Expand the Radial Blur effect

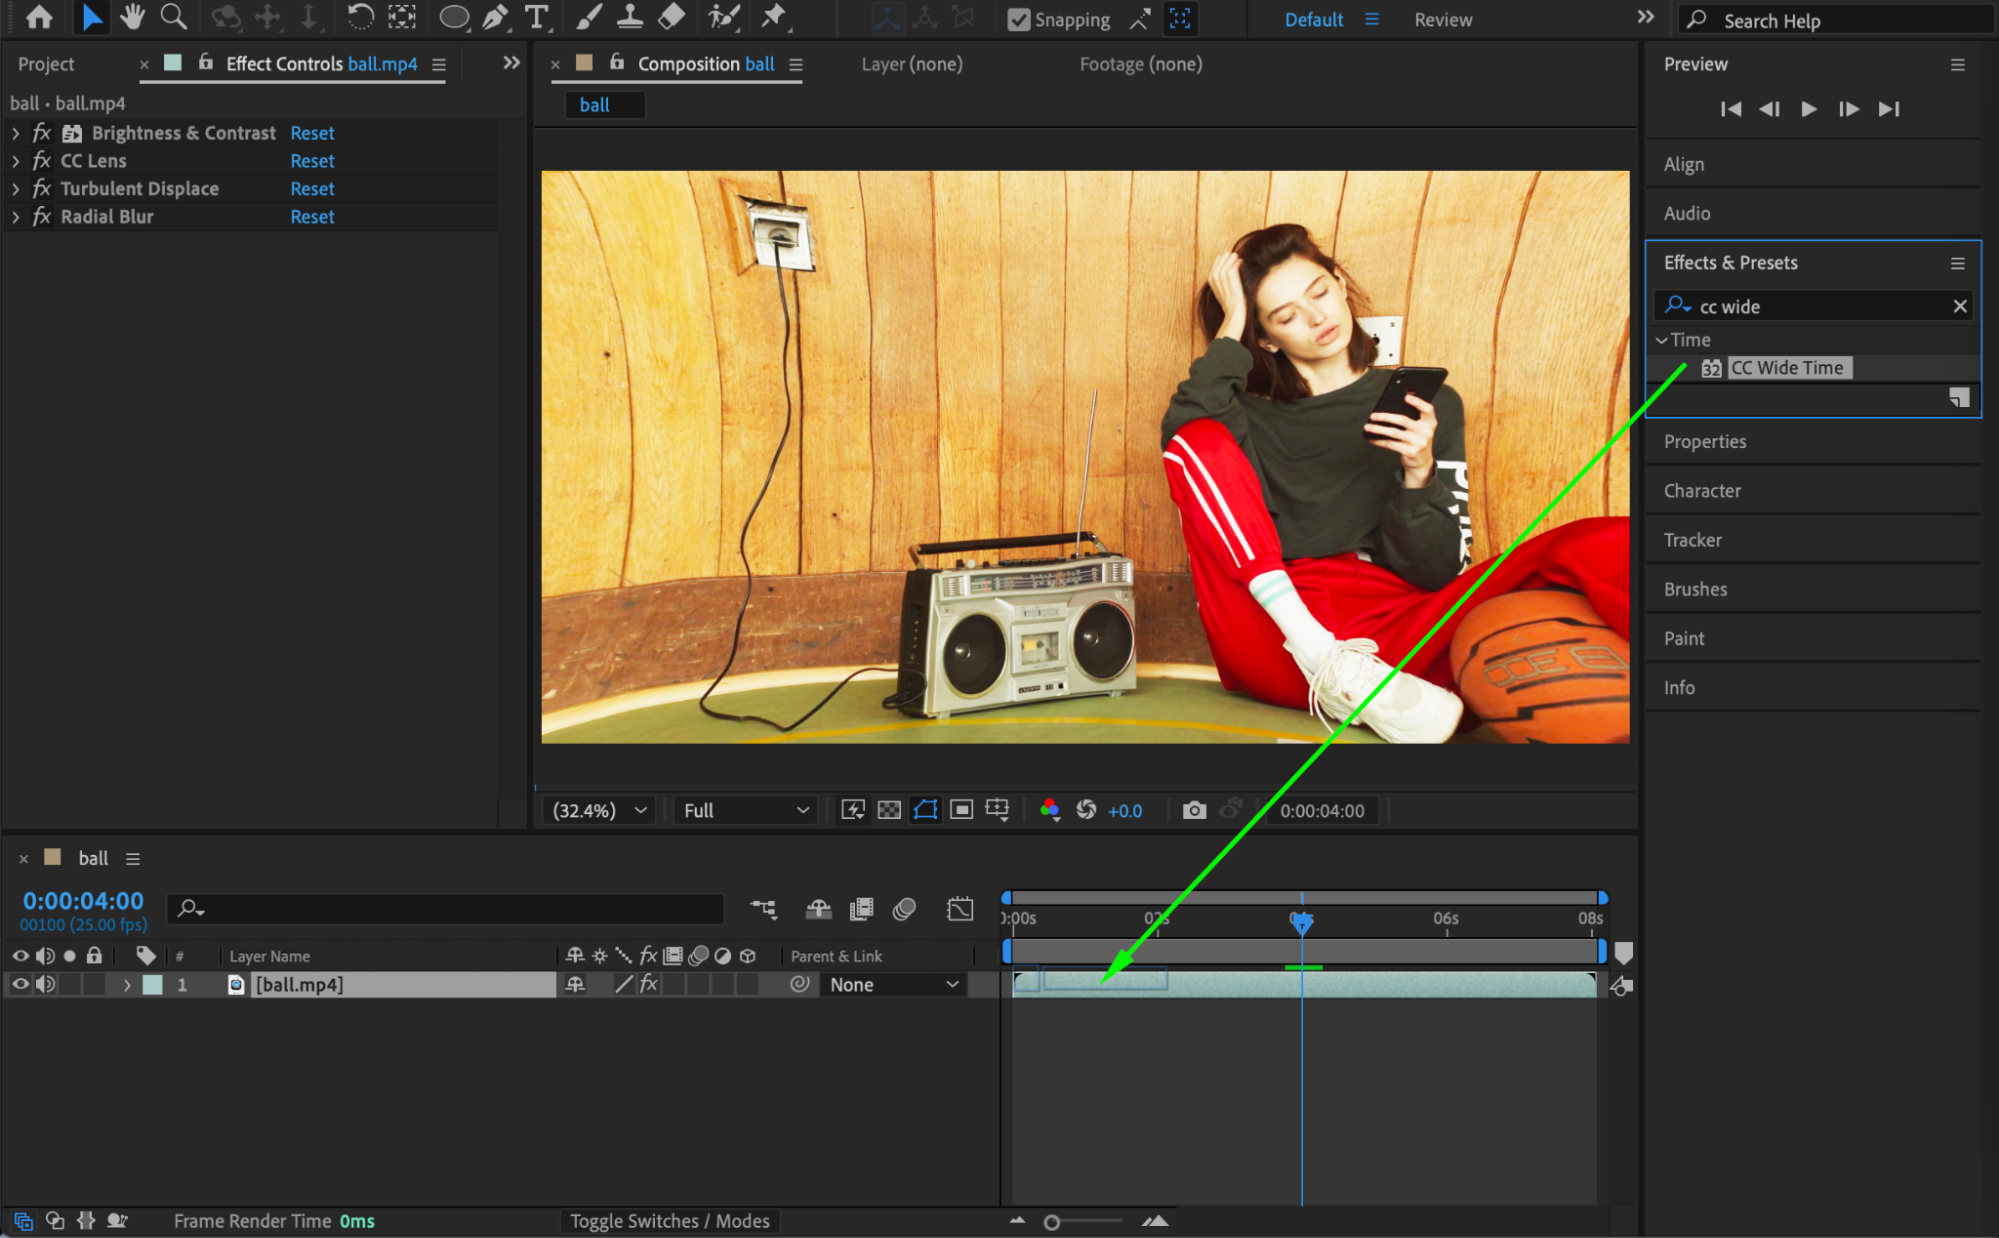point(15,217)
